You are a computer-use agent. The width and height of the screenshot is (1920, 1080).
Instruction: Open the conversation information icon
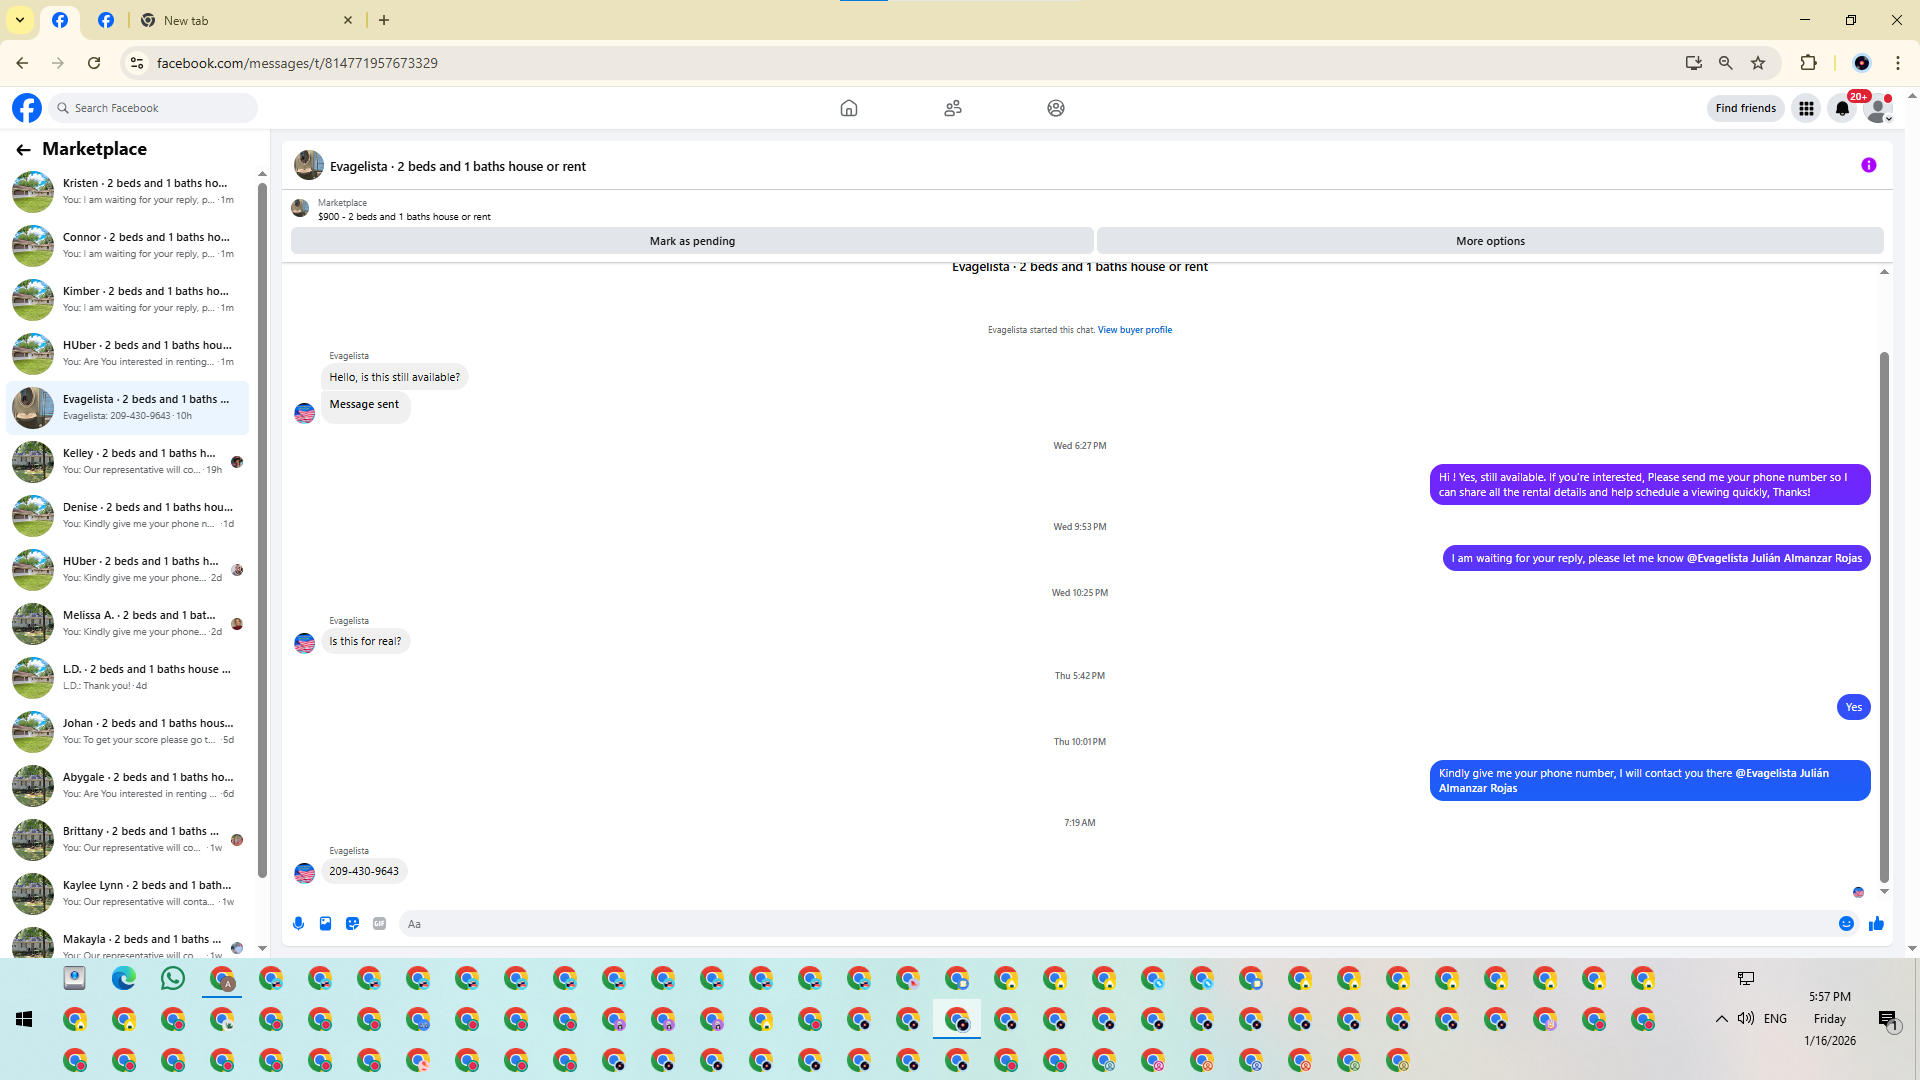coord(1868,166)
